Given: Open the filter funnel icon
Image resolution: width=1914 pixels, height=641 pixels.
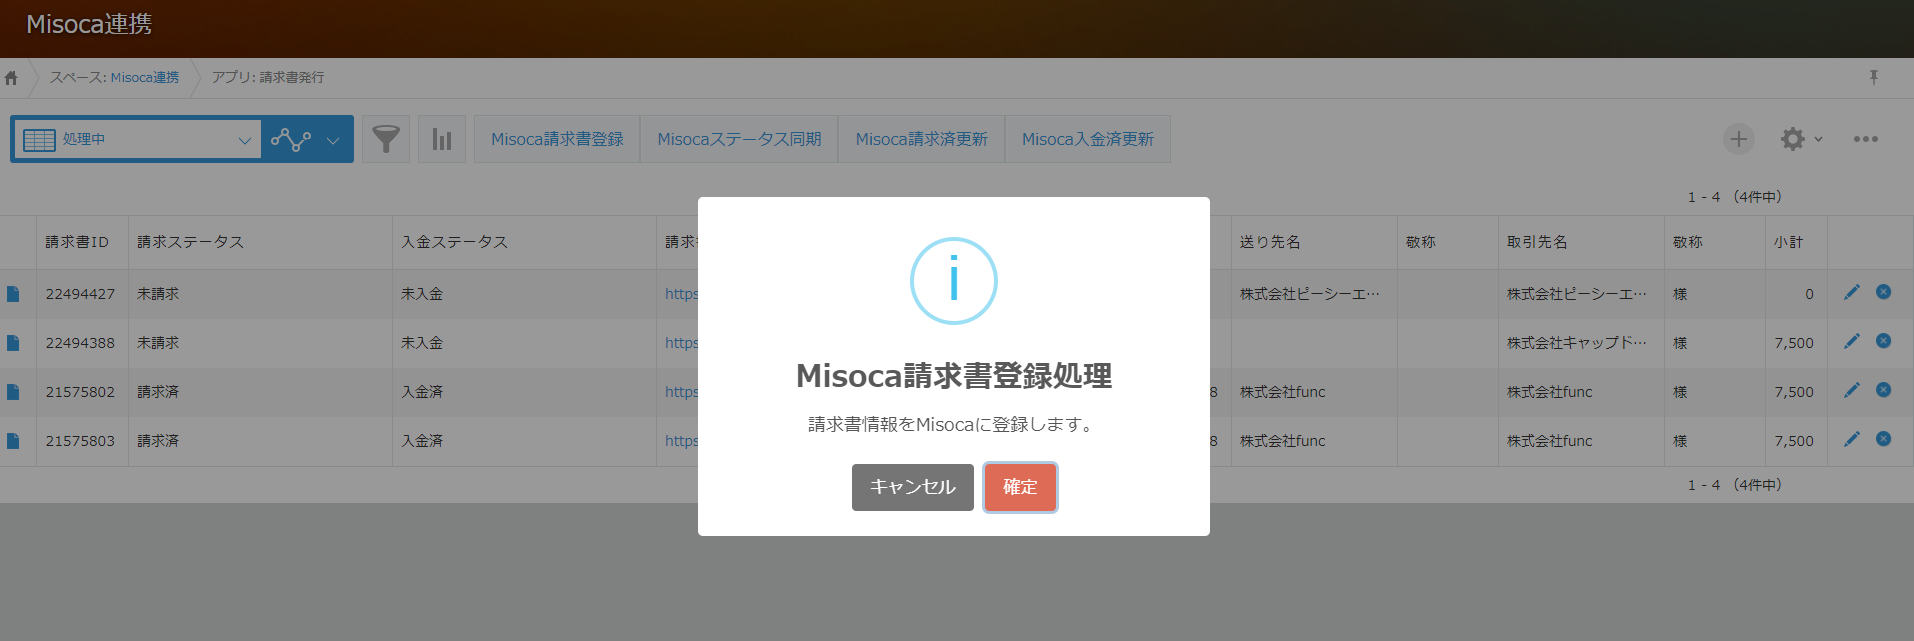Looking at the screenshot, I should coord(386,139).
